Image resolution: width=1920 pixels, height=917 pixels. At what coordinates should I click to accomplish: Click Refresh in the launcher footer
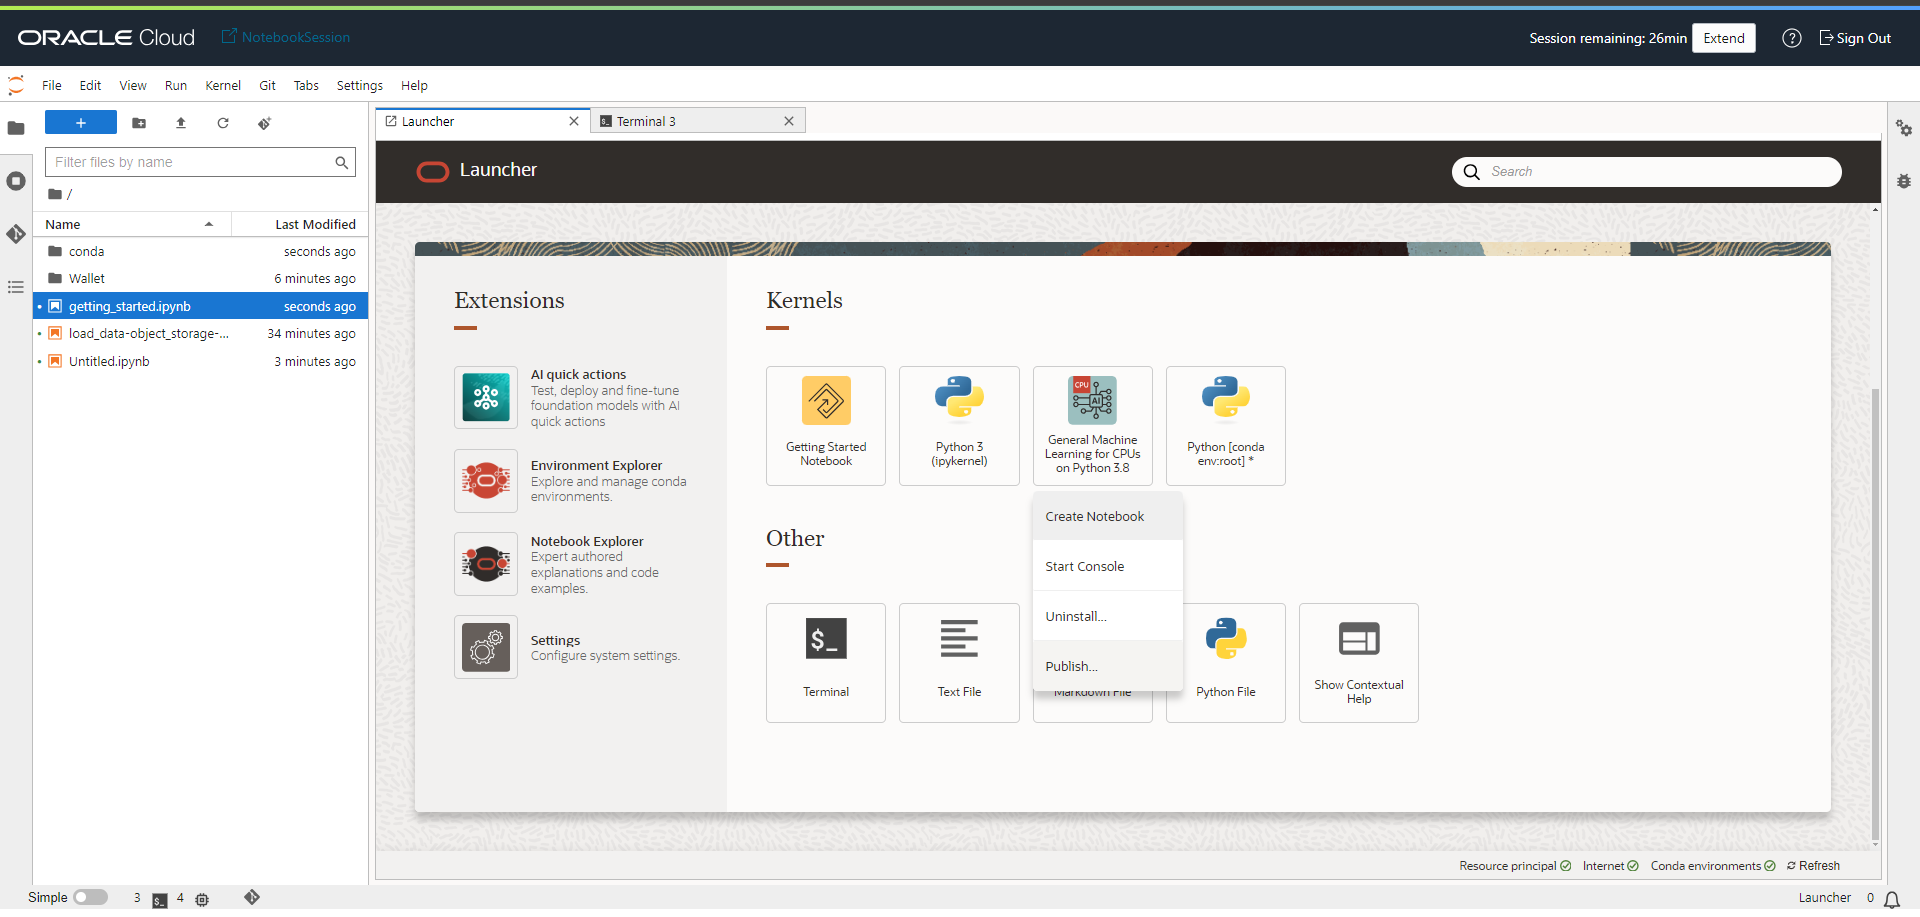click(1813, 866)
